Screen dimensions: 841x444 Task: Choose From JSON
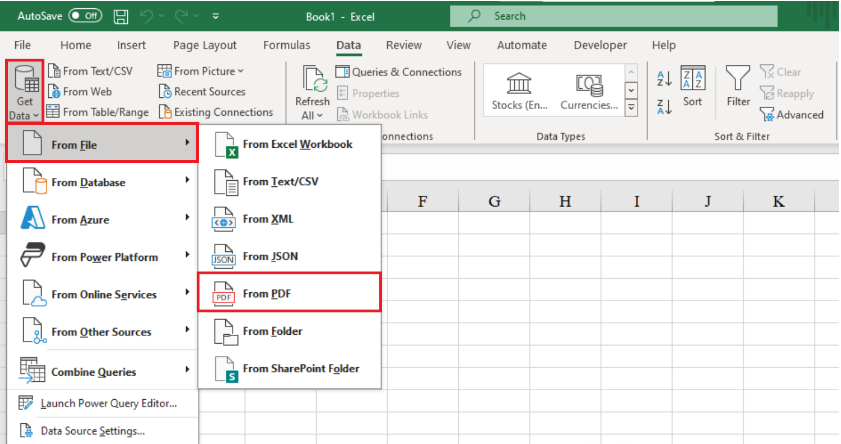(x=290, y=256)
